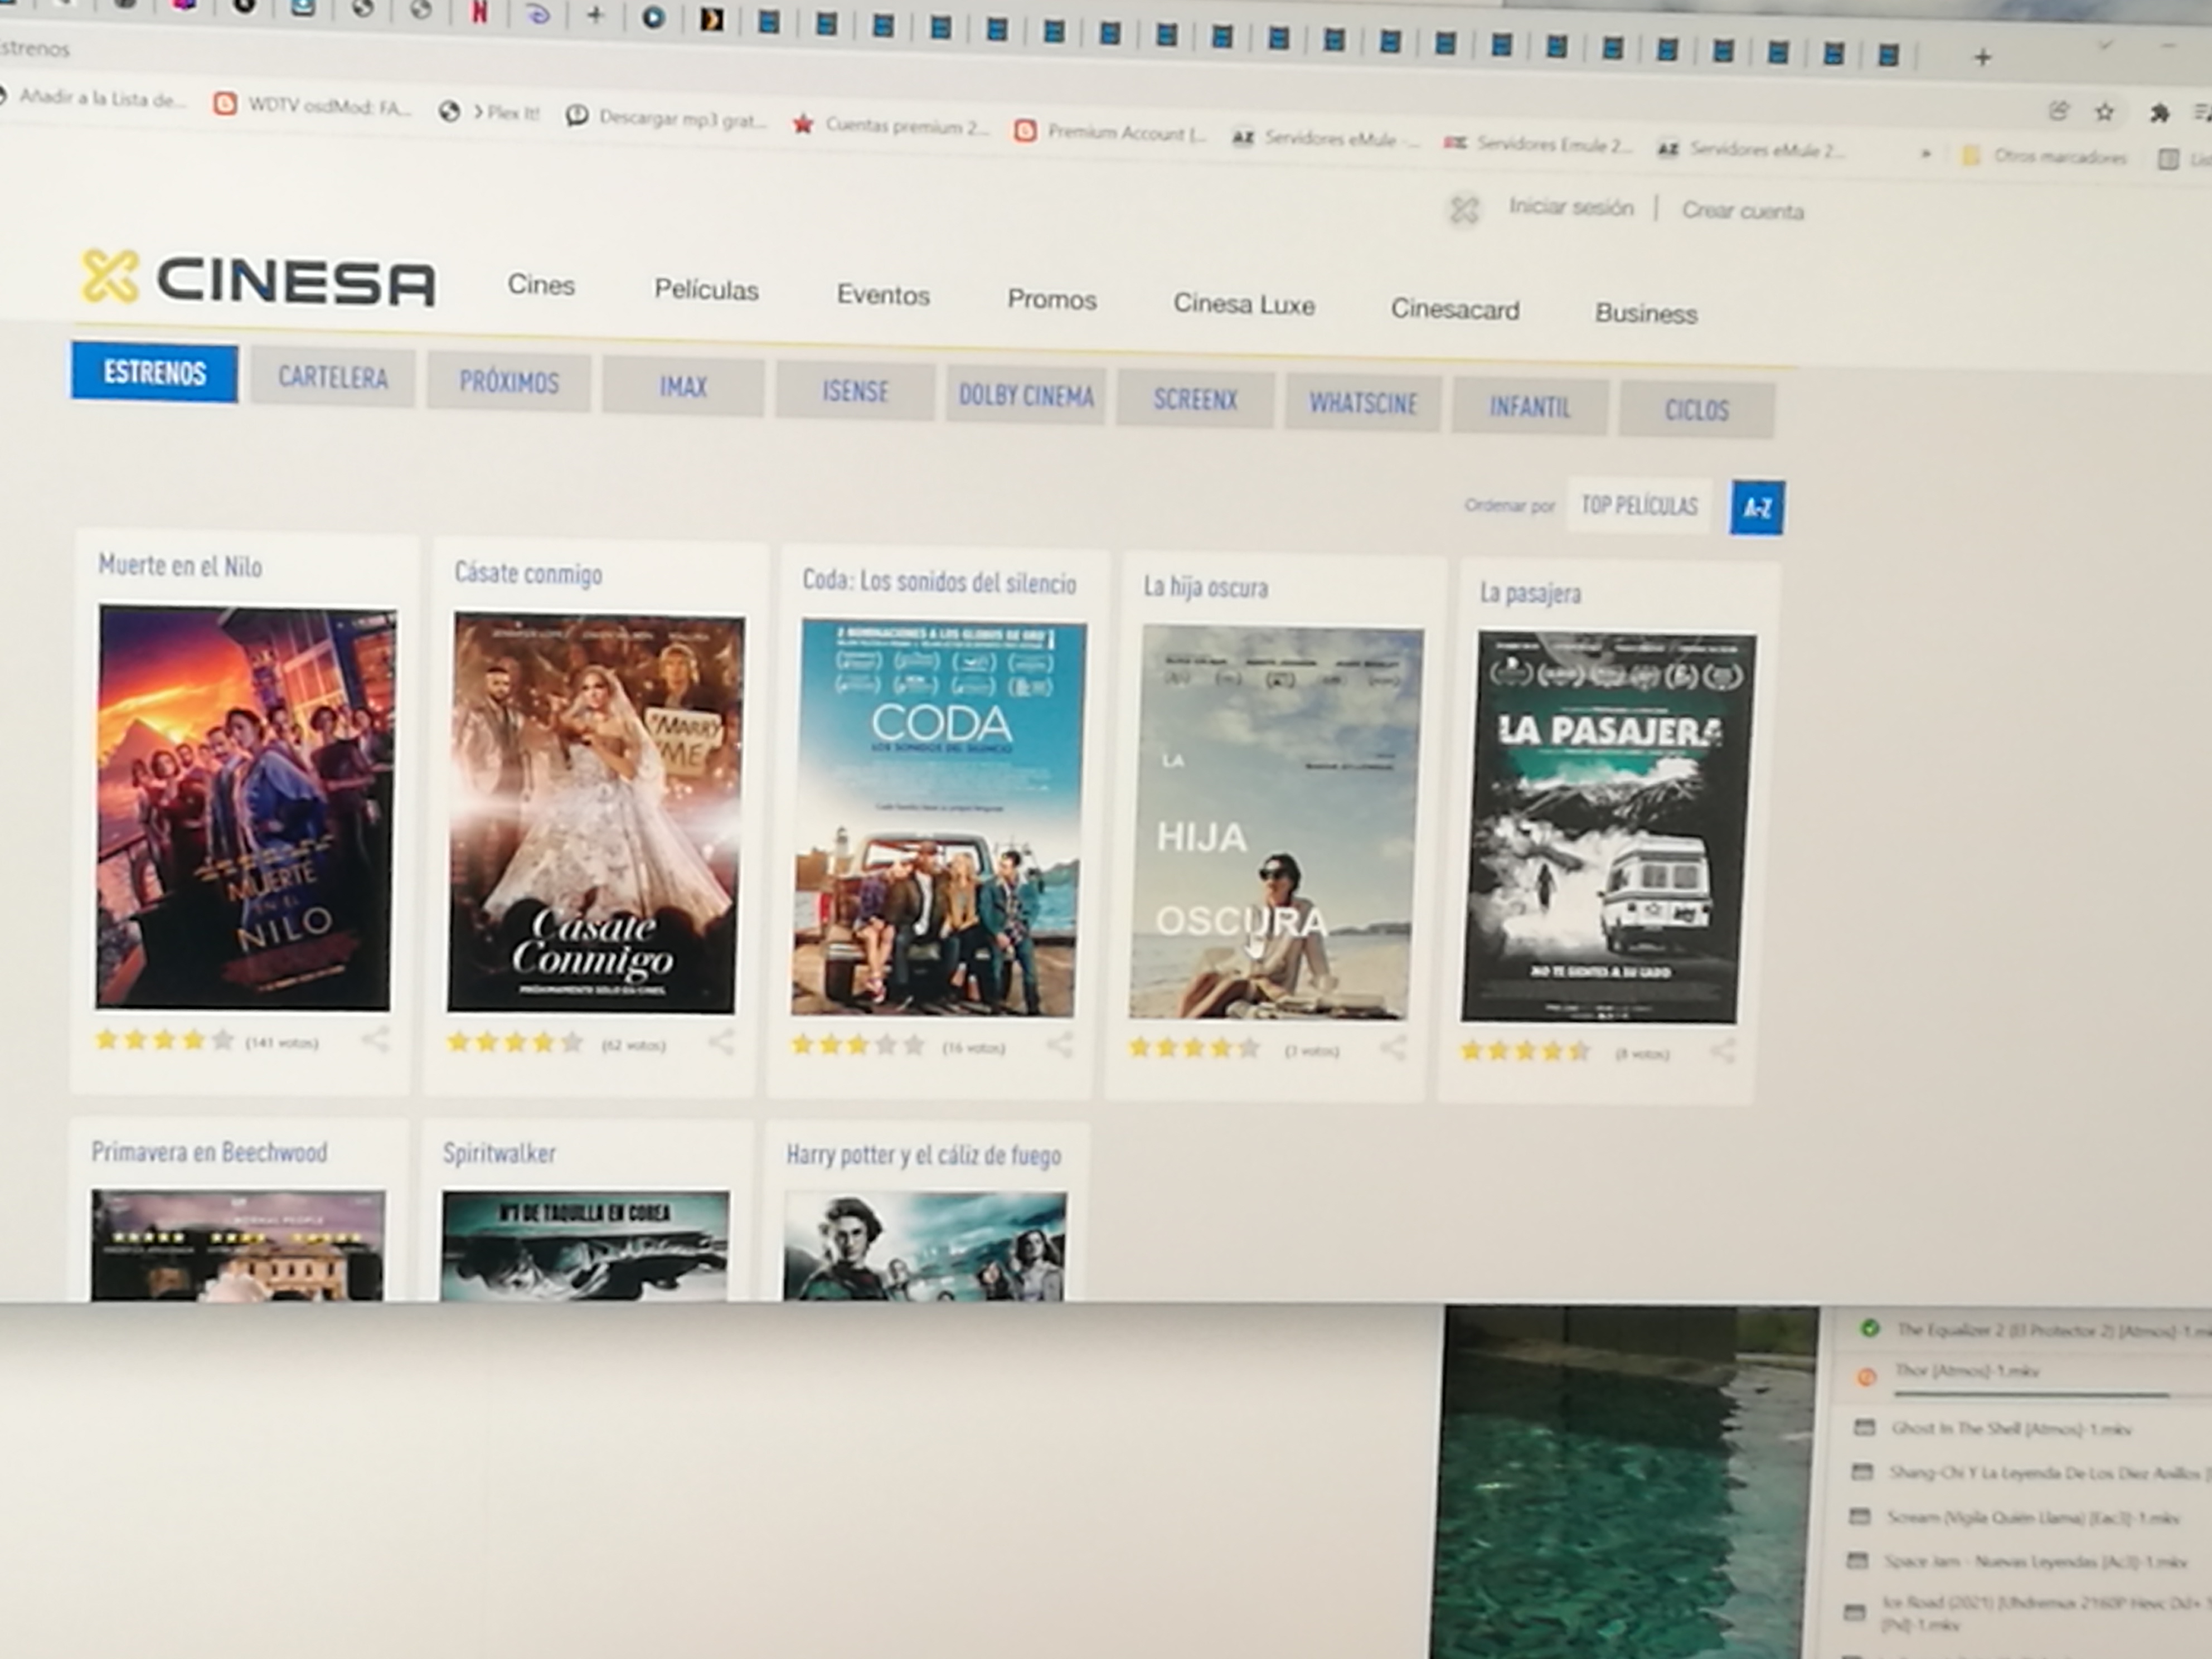Rate Coda with its star rating

coord(858,1045)
